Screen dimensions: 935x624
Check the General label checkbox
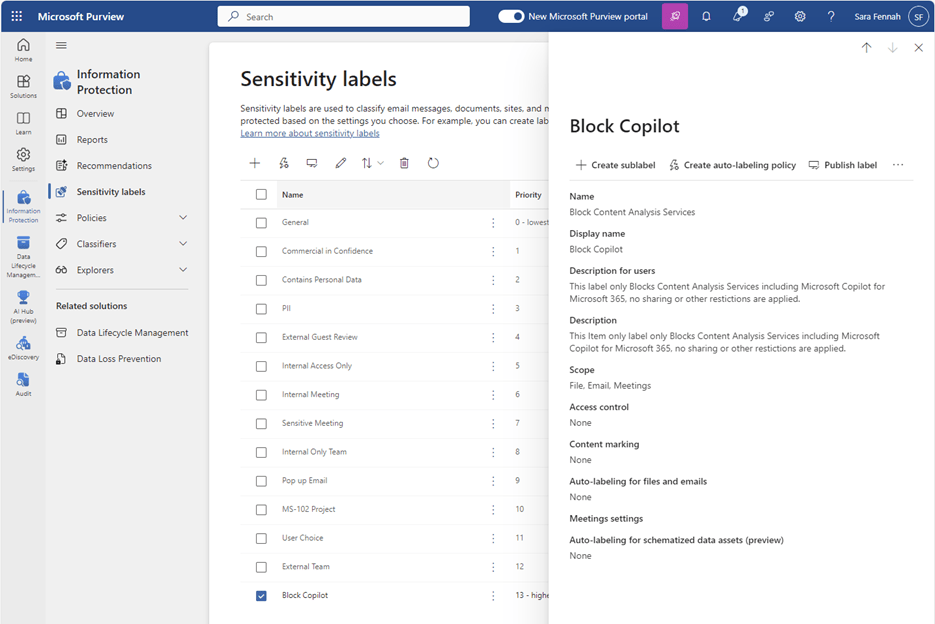pyautogui.click(x=261, y=223)
